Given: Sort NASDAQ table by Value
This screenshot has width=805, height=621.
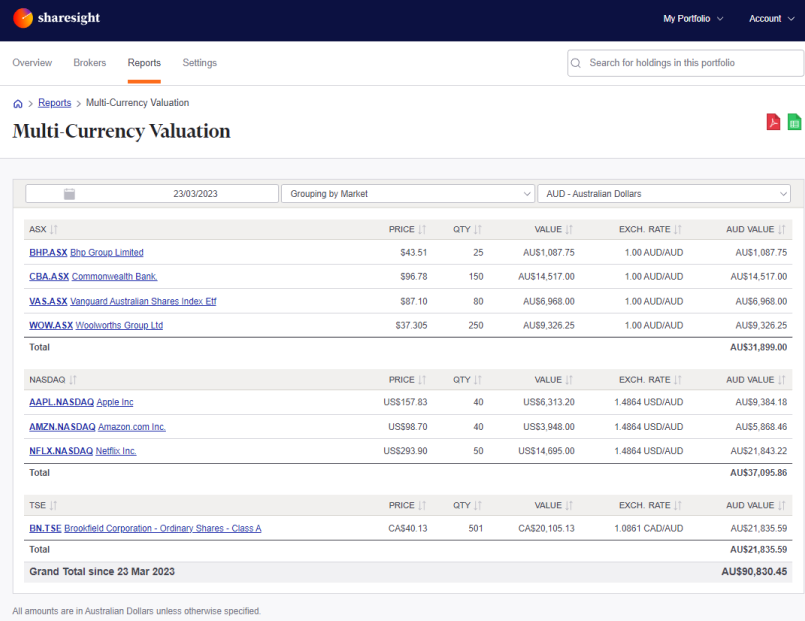Looking at the screenshot, I should click(569, 380).
